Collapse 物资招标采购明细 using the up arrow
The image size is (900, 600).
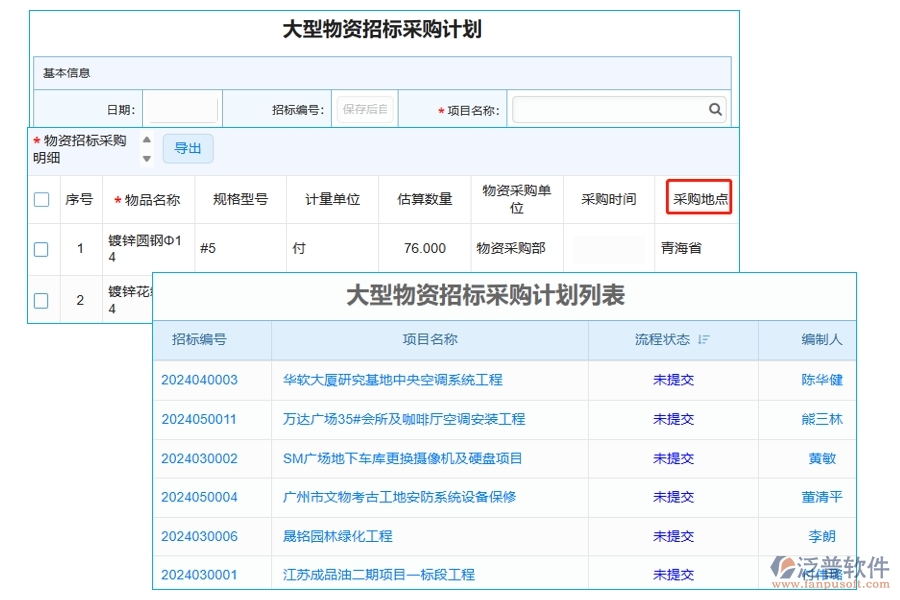[146, 140]
